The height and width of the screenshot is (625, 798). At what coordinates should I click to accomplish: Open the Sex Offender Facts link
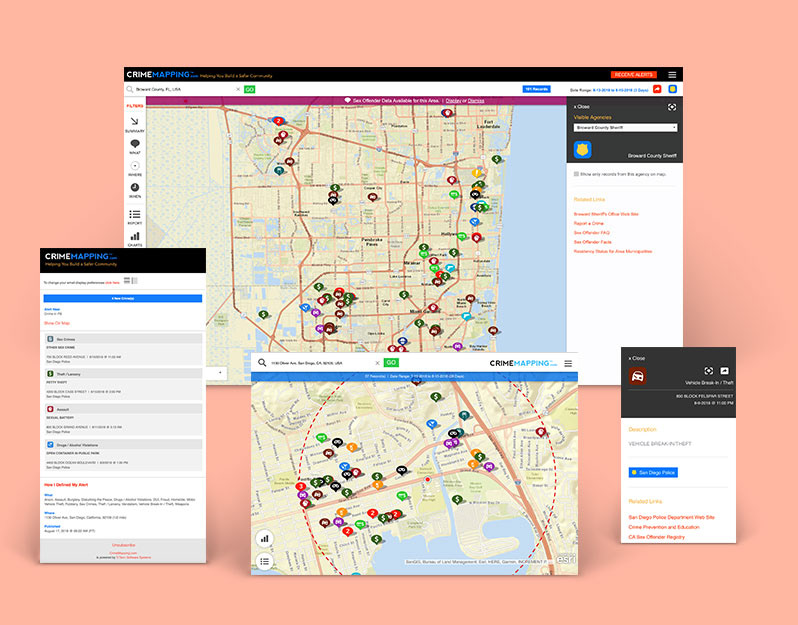pyautogui.click(x=592, y=242)
